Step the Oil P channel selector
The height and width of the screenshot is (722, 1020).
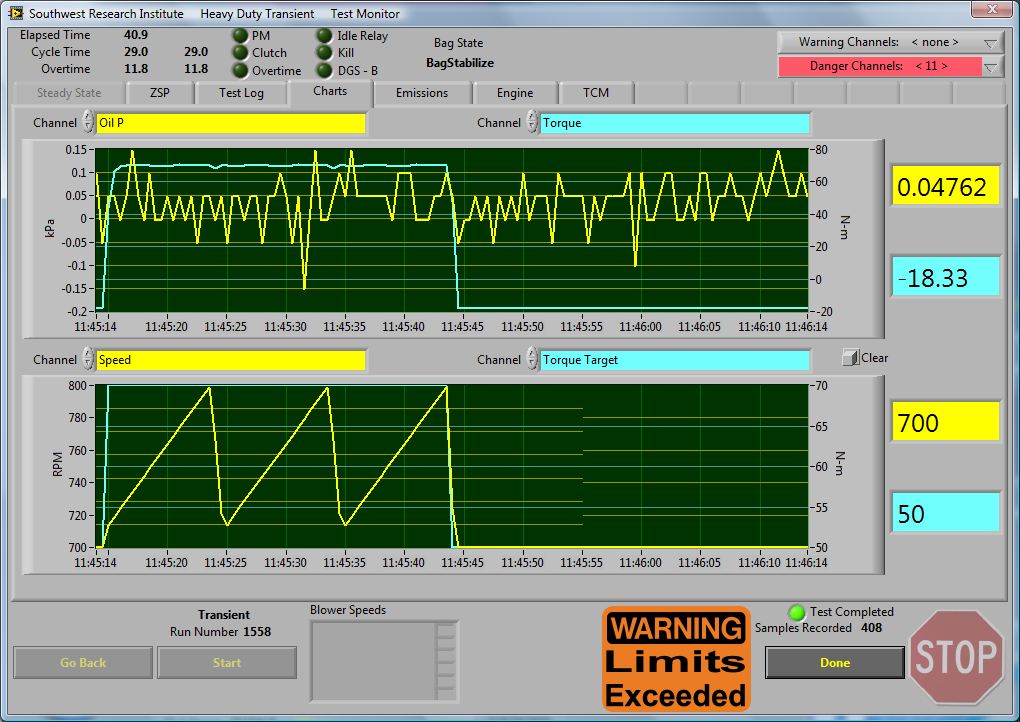(88, 122)
